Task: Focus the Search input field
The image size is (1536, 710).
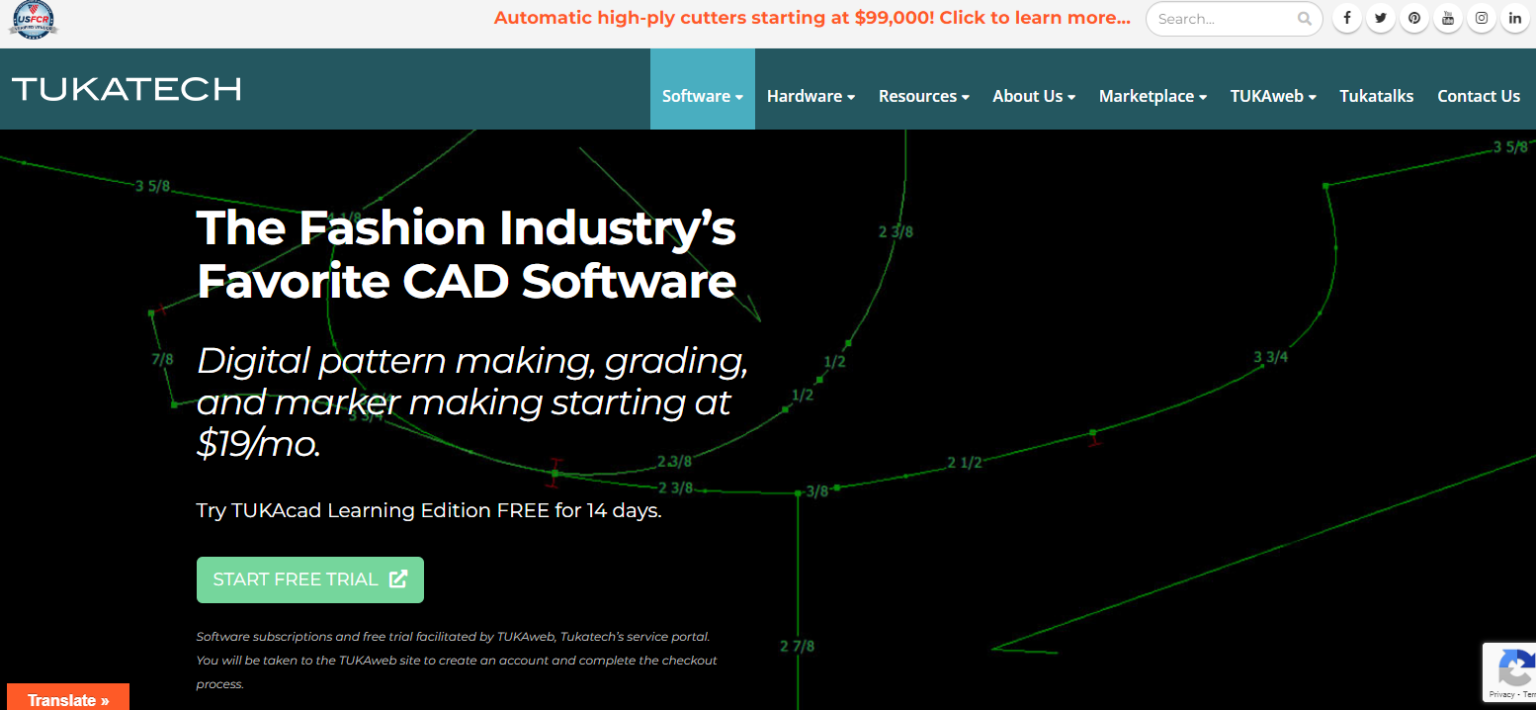Action: pos(1222,19)
